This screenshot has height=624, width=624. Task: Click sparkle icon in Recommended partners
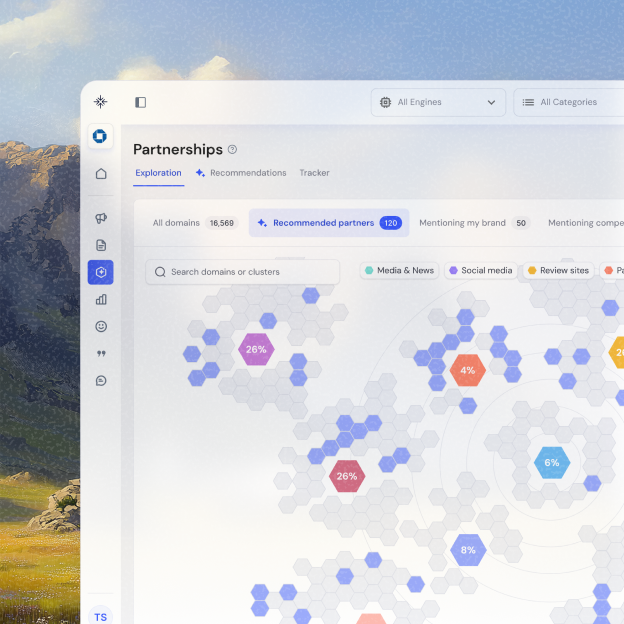pos(262,223)
